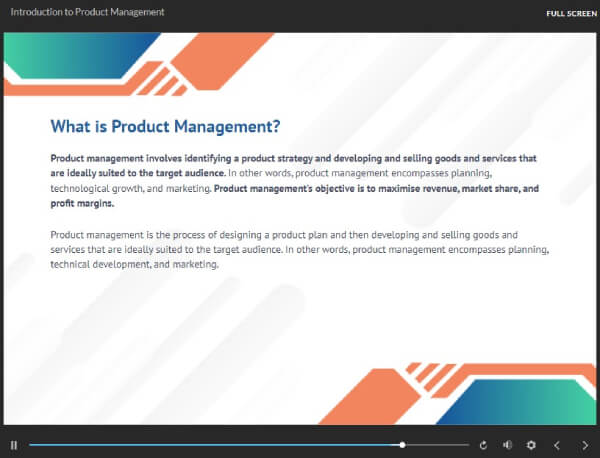Click the playback progress bar handle
This screenshot has width=600, height=458.
(402, 445)
